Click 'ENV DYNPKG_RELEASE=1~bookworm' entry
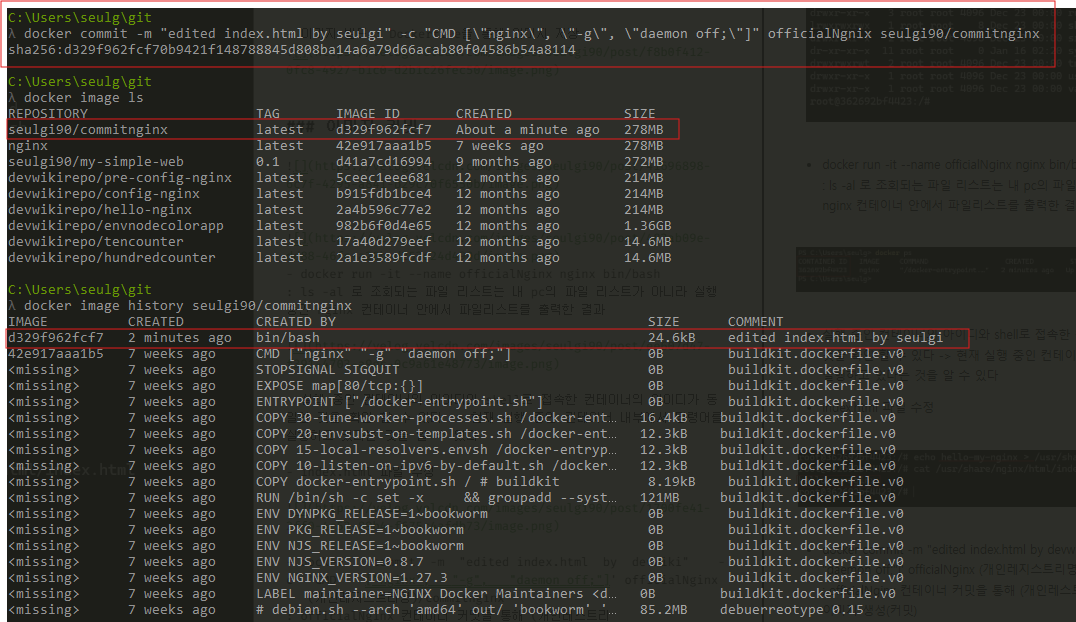The image size is (1076, 622). [x=372, y=514]
